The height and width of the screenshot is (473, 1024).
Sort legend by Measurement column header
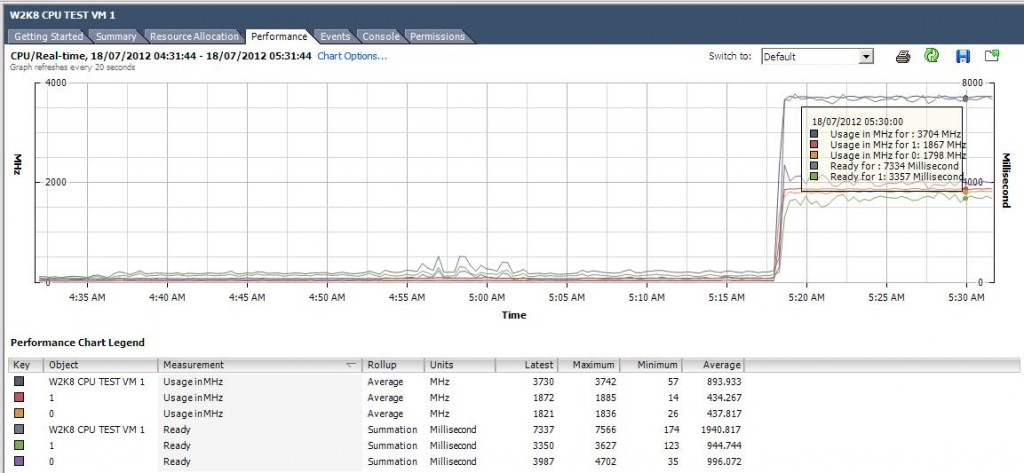click(260, 365)
